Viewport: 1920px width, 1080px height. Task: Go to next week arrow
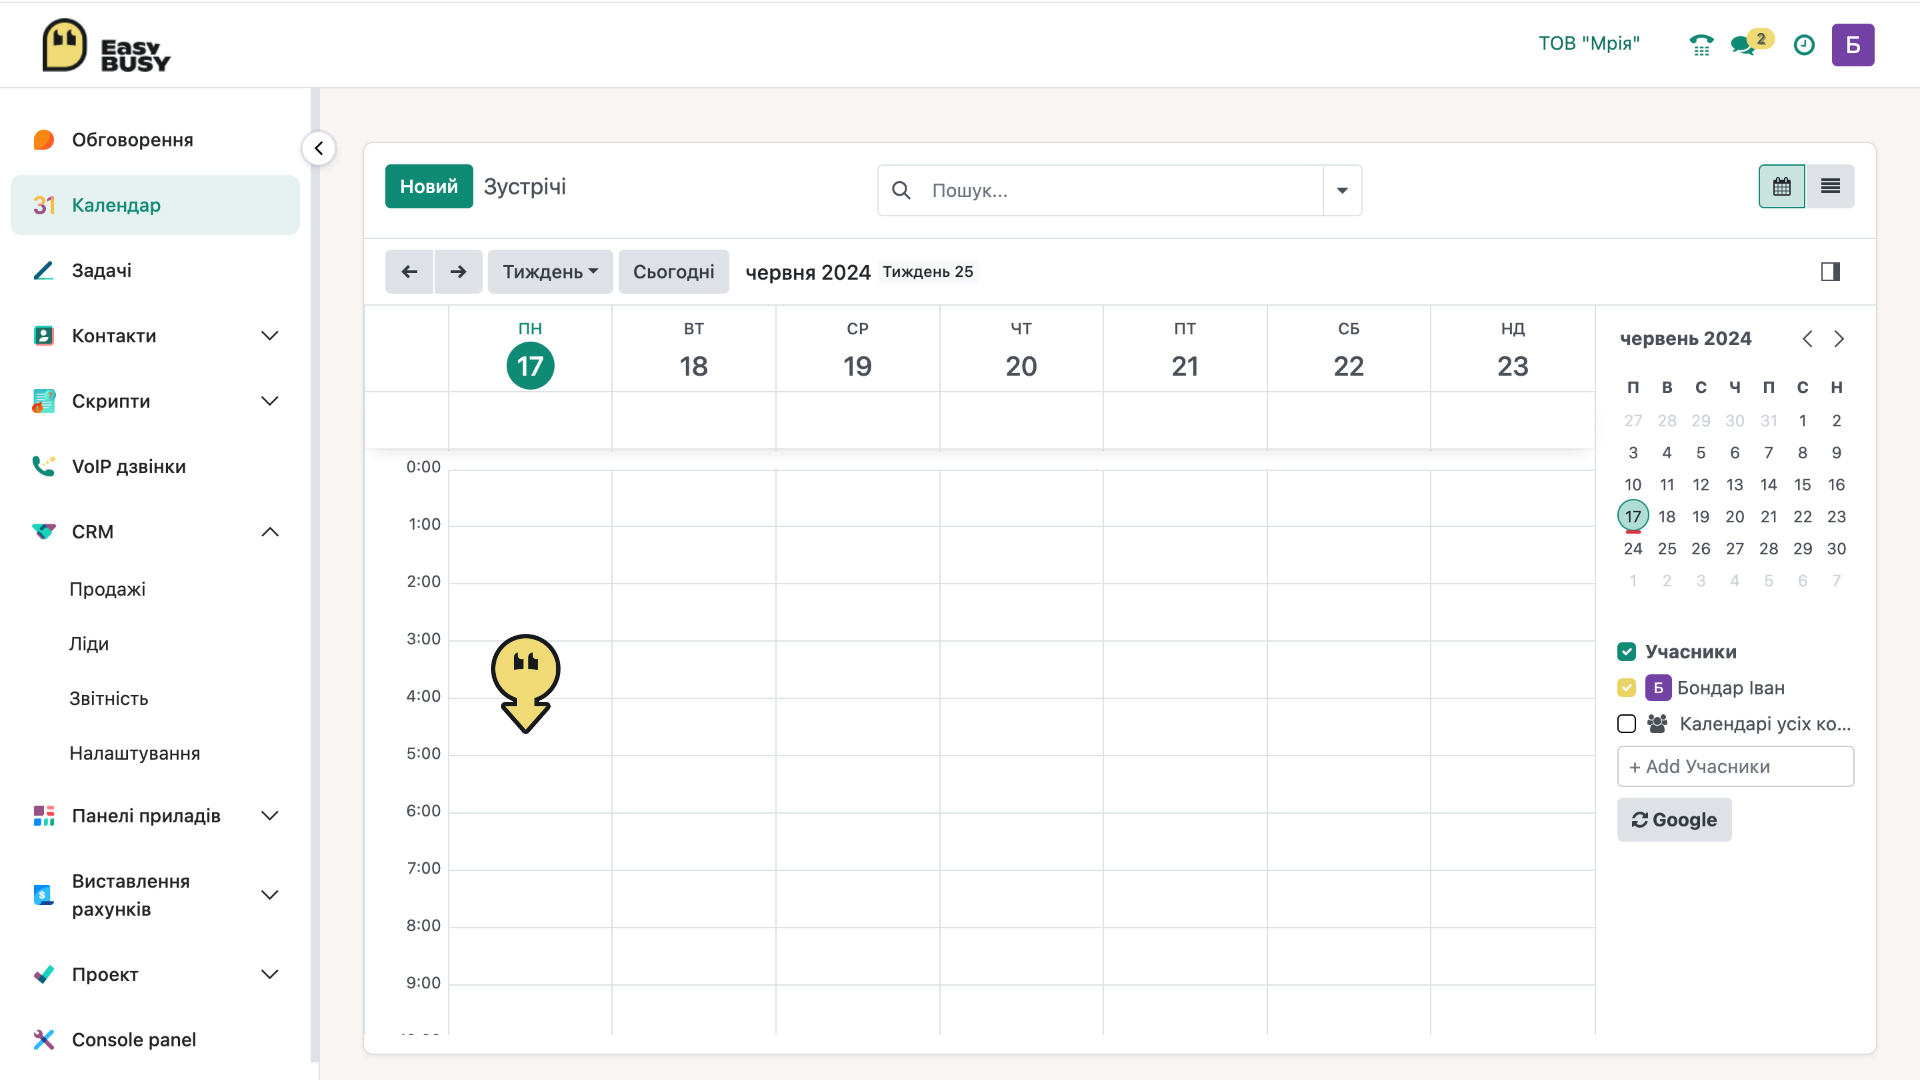(x=458, y=272)
